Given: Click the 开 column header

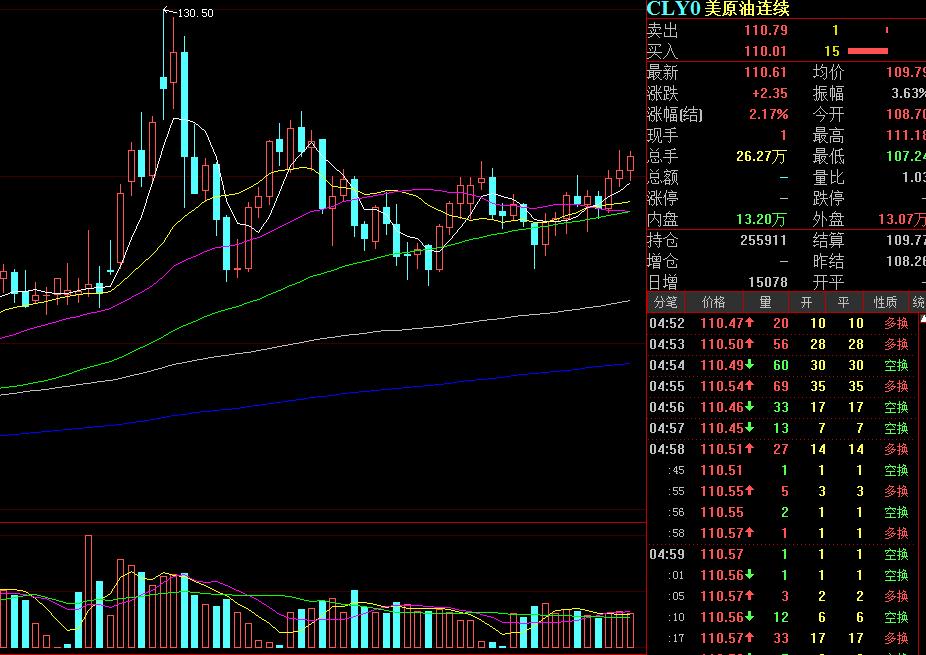Looking at the screenshot, I should [806, 302].
